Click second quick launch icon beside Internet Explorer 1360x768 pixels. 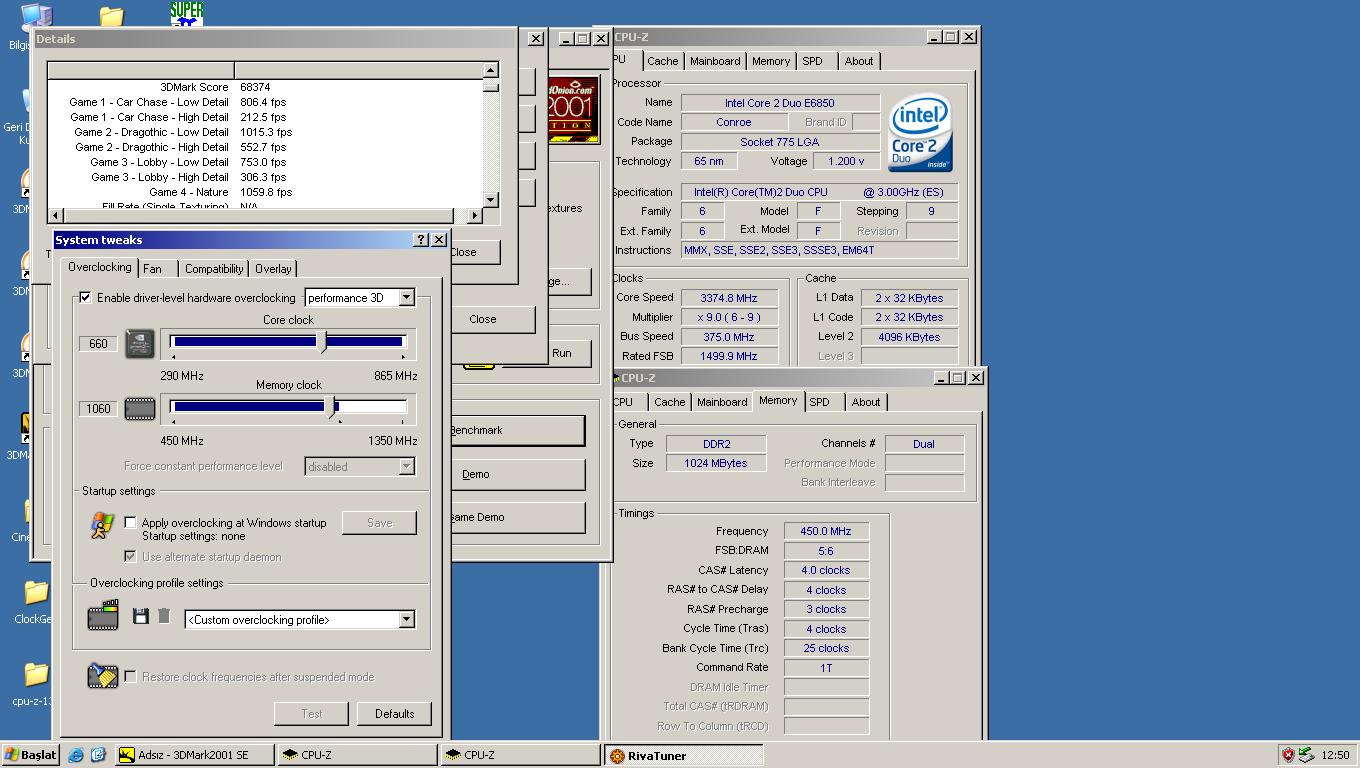pos(98,755)
